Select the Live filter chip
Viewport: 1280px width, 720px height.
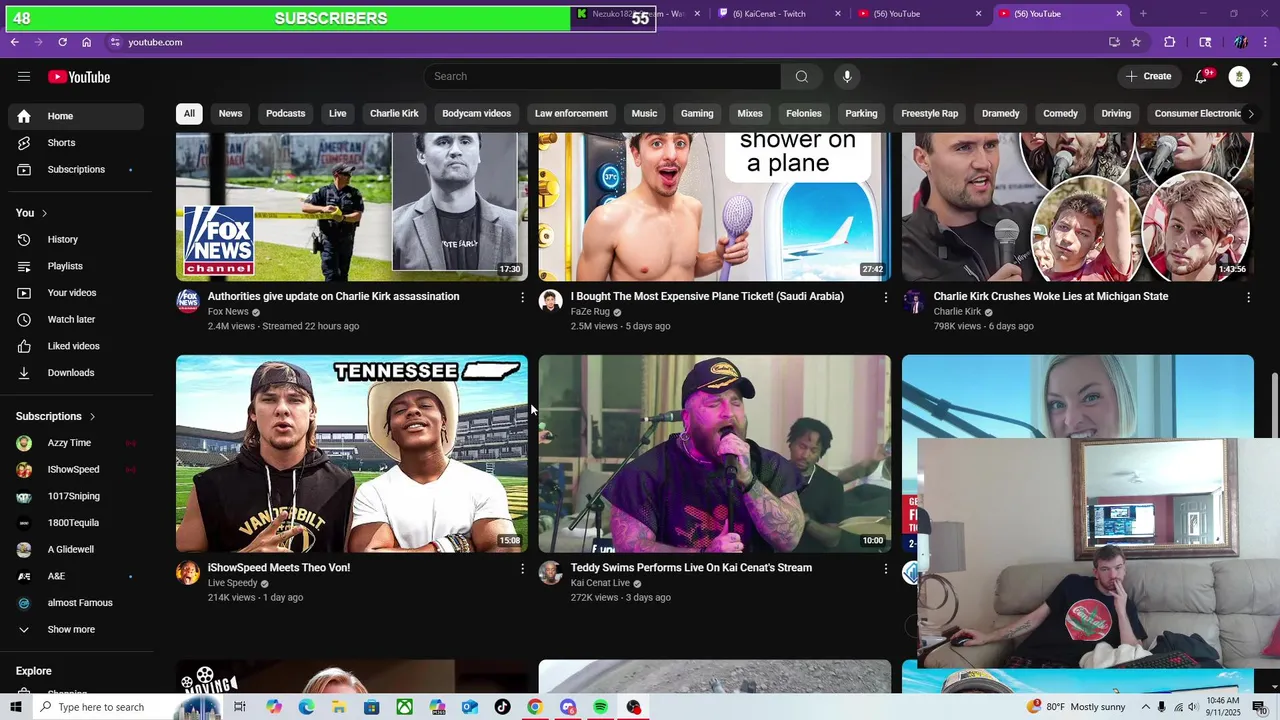pos(338,114)
